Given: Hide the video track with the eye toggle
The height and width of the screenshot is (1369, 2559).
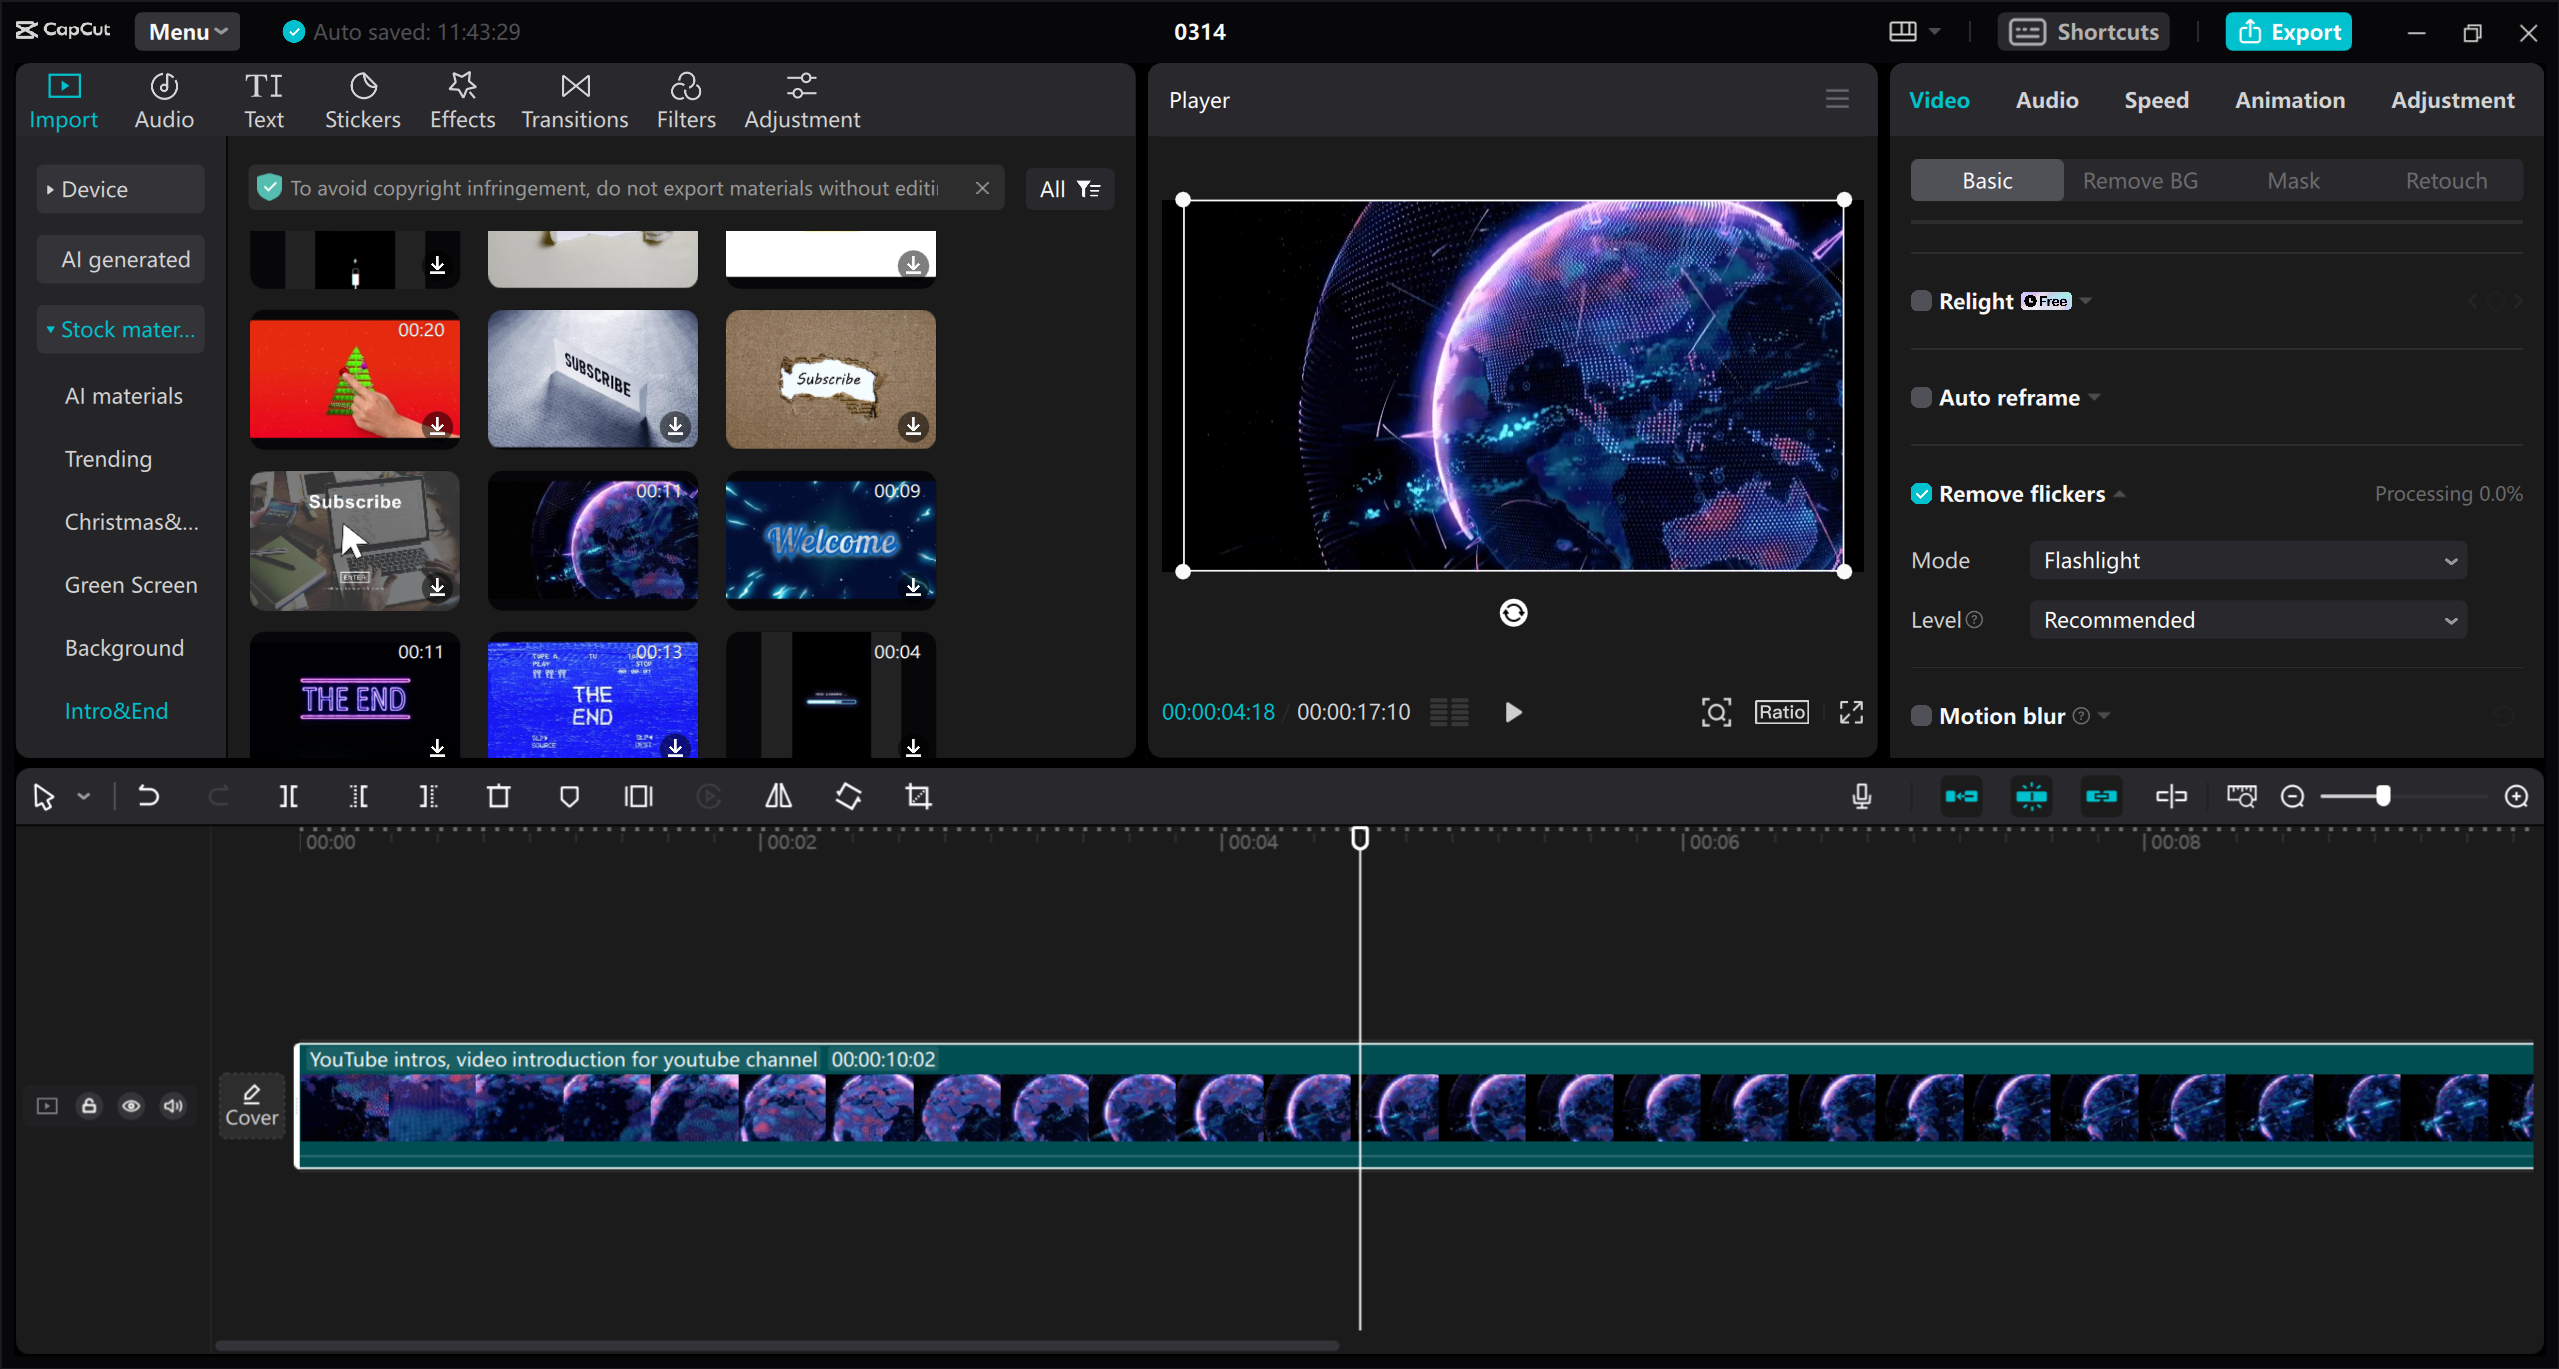Looking at the screenshot, I should pyautogui.click(x=131, y=1106).
